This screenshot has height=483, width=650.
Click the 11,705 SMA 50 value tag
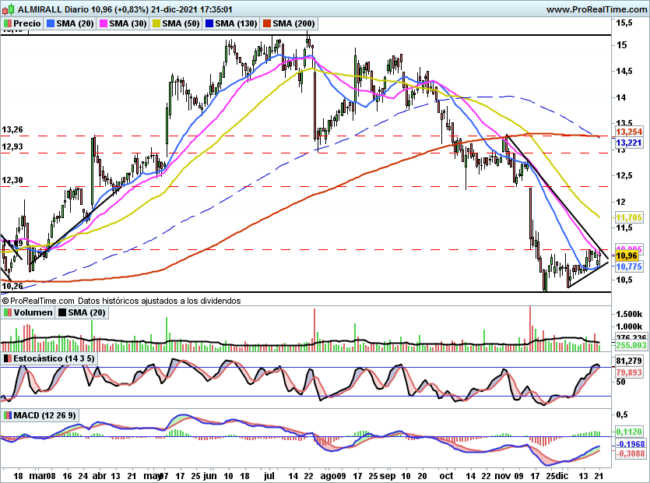click(x=628, y=217)
